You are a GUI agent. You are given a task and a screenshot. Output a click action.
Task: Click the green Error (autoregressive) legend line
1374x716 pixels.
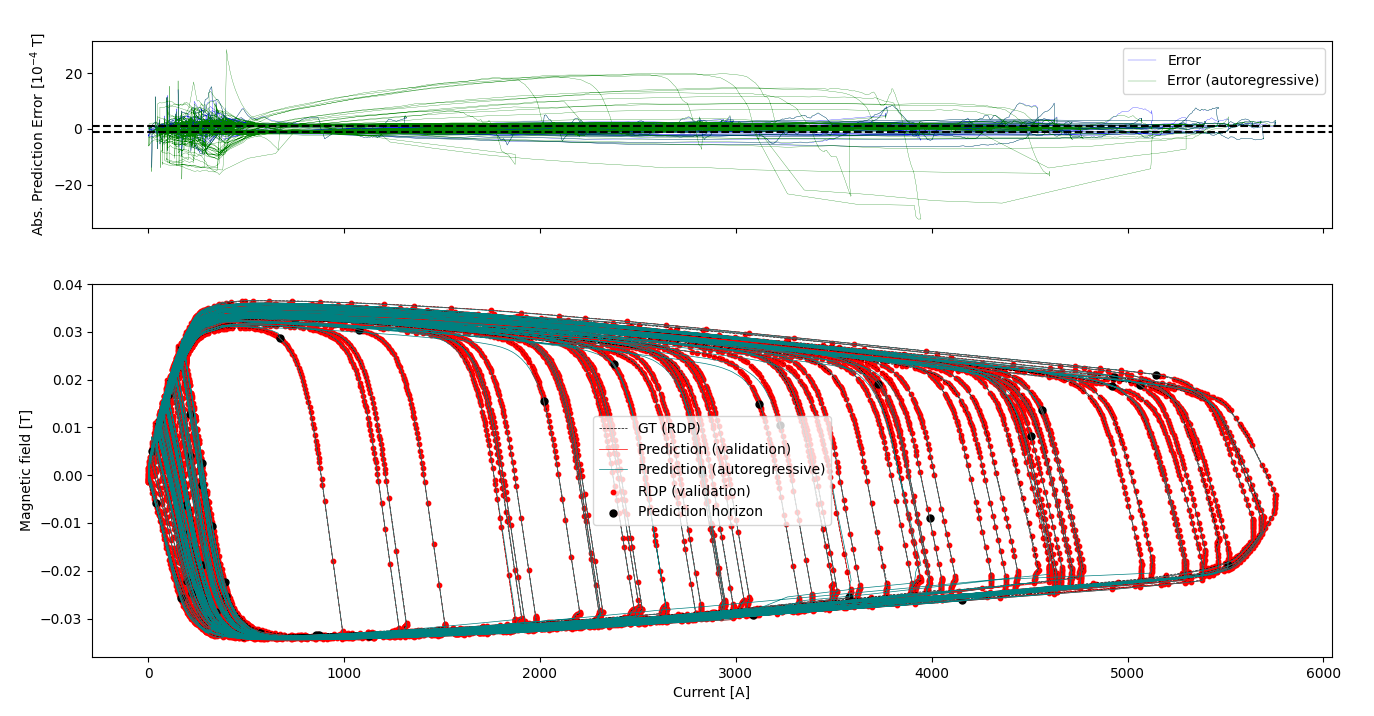tap(1144, 81)
